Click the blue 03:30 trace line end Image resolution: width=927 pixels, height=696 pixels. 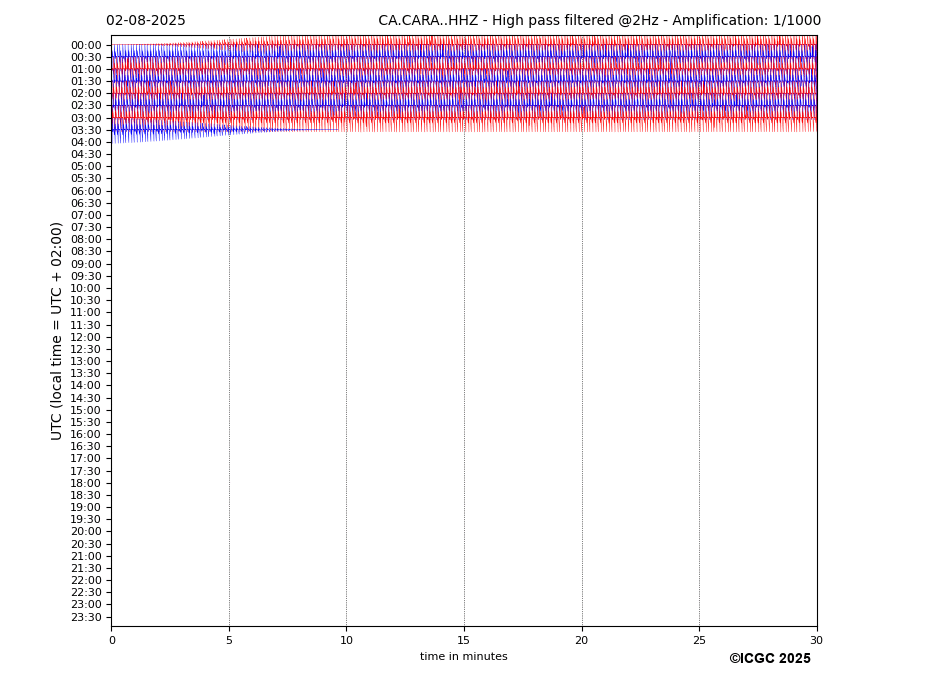point(338,130)
